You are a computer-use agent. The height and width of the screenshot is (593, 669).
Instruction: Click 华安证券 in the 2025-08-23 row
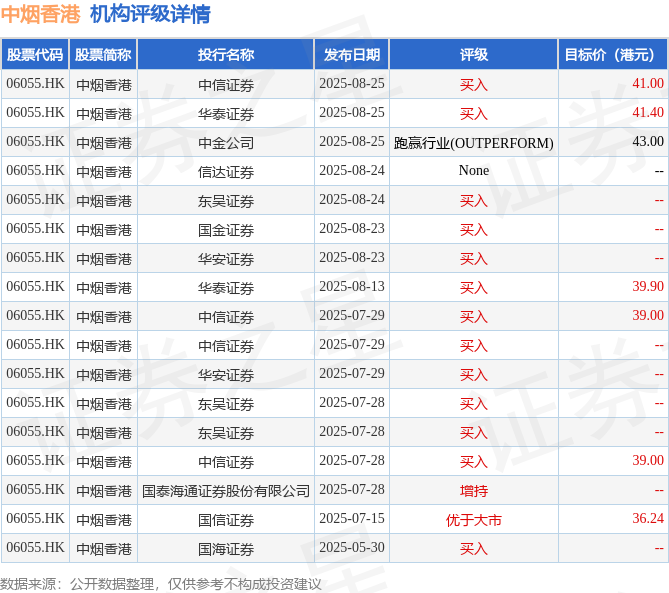(x=226, y=259)
